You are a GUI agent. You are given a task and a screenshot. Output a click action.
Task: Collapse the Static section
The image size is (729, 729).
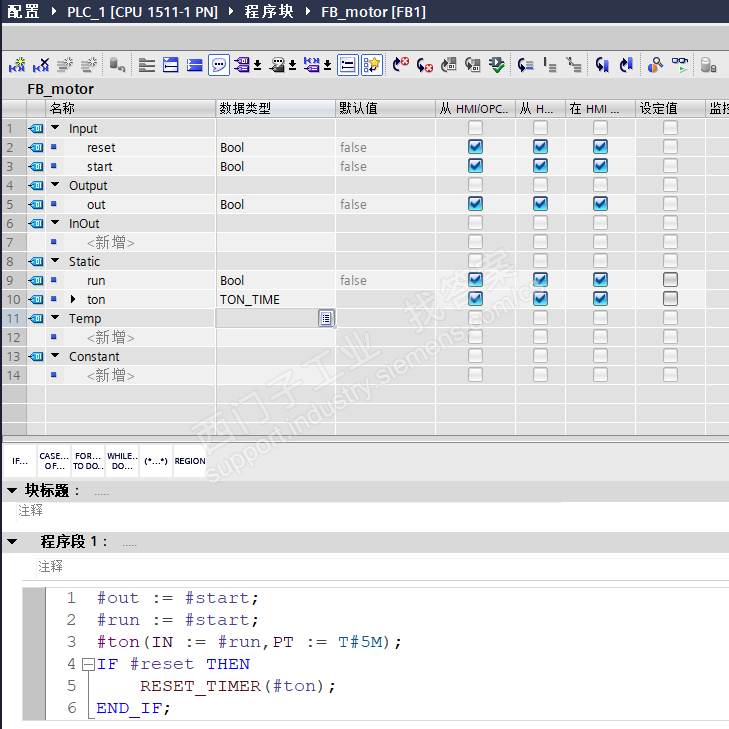point(55,261)
